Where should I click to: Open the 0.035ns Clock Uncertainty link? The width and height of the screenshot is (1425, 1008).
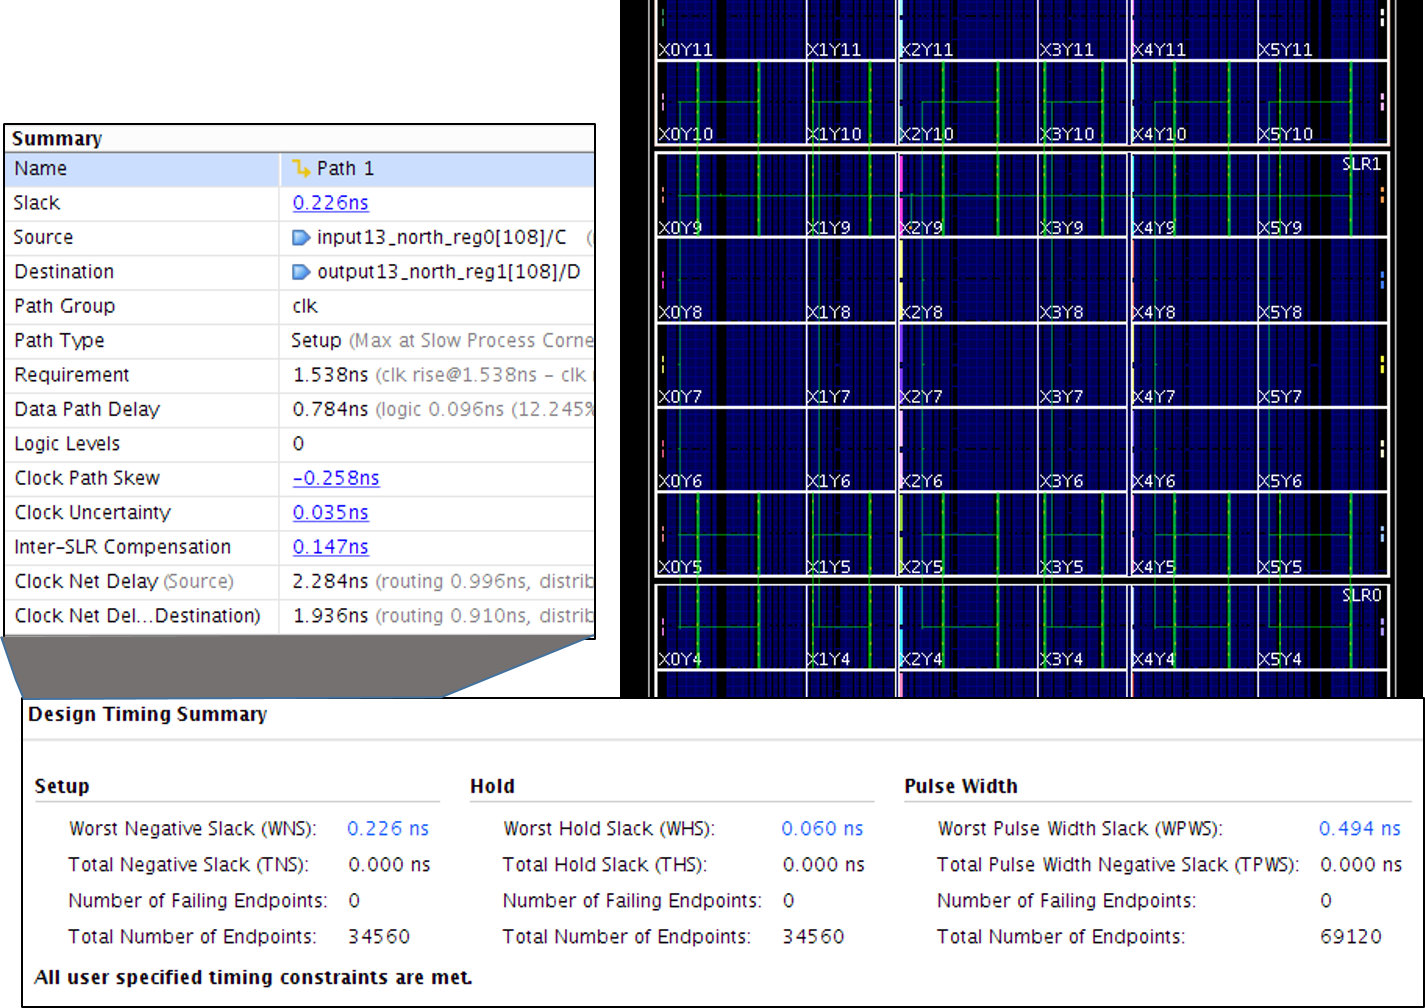[x=330, y=513]
